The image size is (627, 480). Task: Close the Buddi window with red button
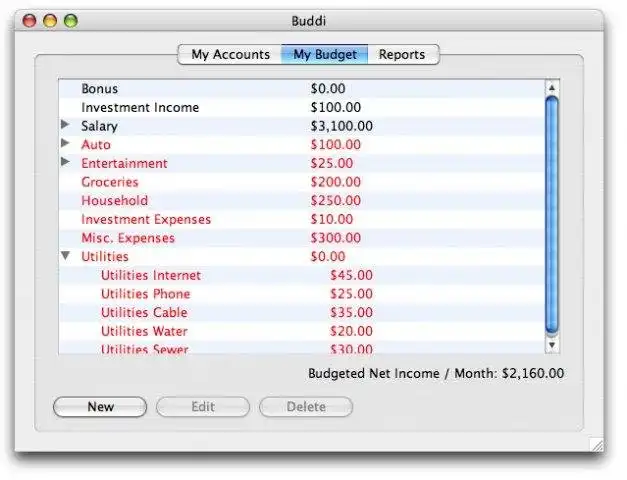point(29,20)
